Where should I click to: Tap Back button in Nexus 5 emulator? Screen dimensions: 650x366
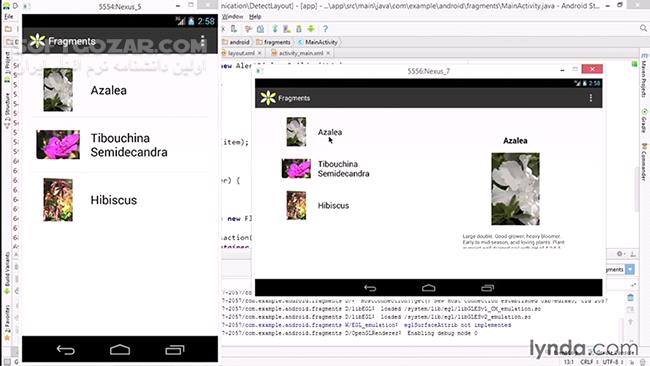pos(65,350)
